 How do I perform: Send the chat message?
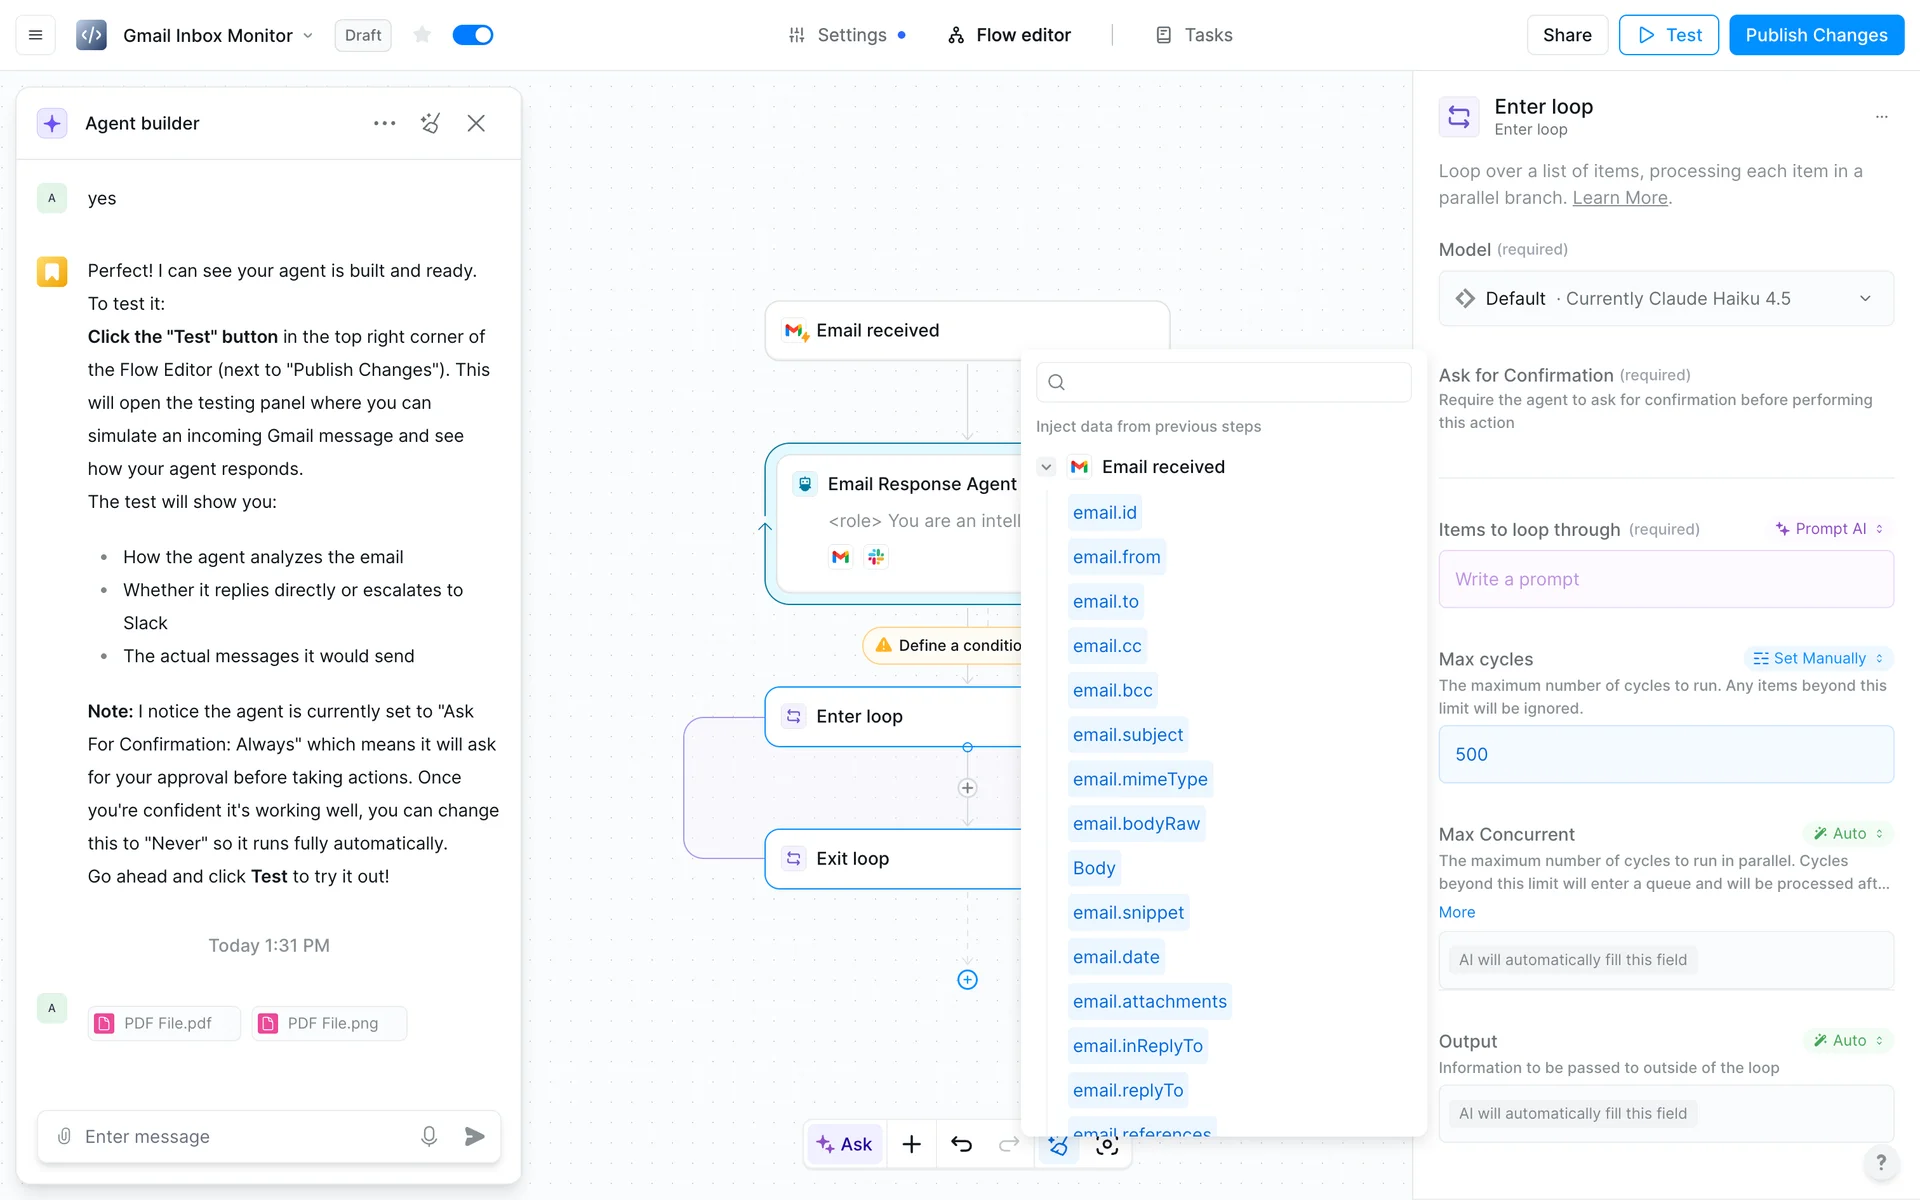point(475,1136)
